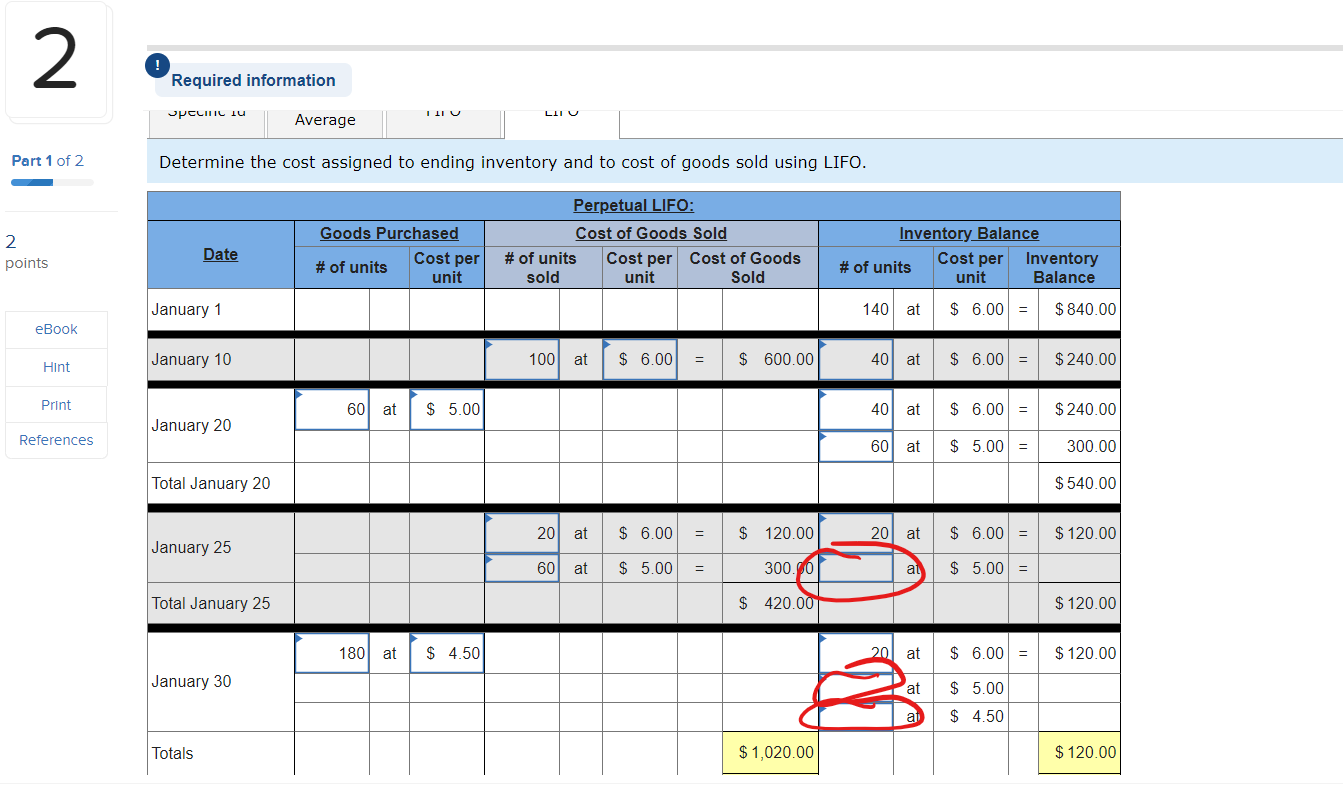1343x787 pixels.
Task: Edit January 30 purchase cost field $4.50
Action: coord(446,653)
